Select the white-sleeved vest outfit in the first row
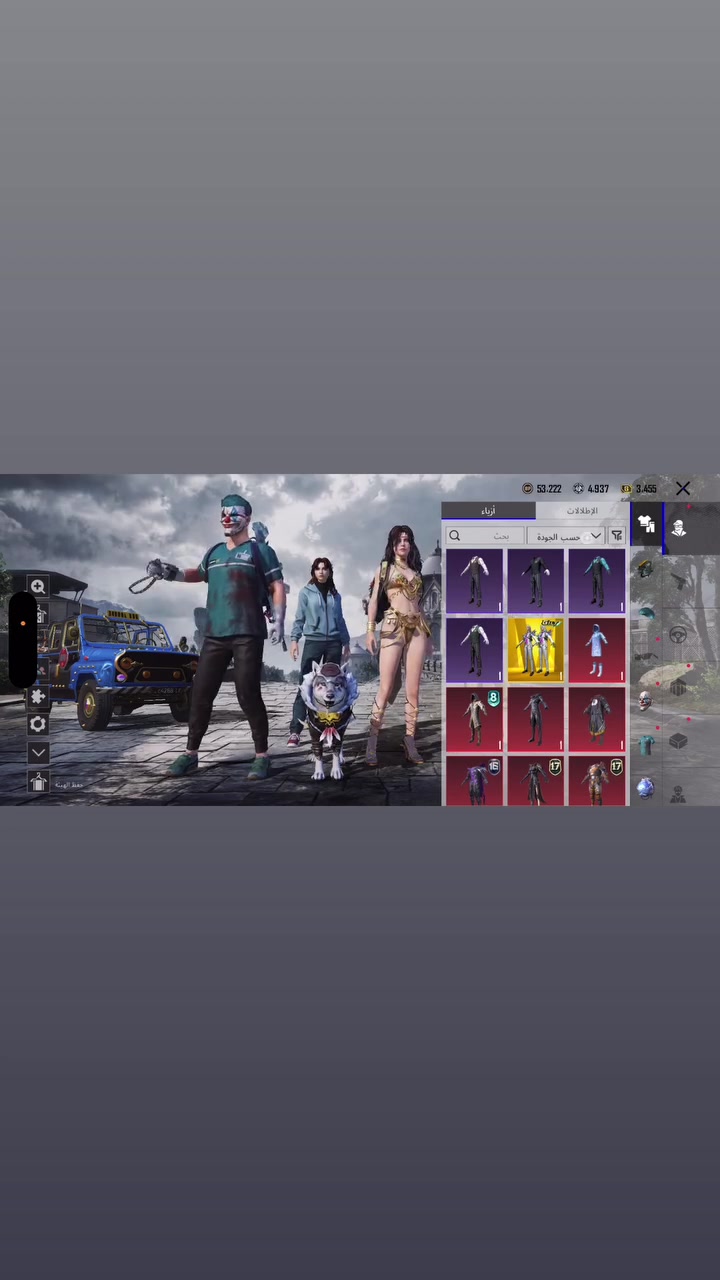 click(474, 581)
